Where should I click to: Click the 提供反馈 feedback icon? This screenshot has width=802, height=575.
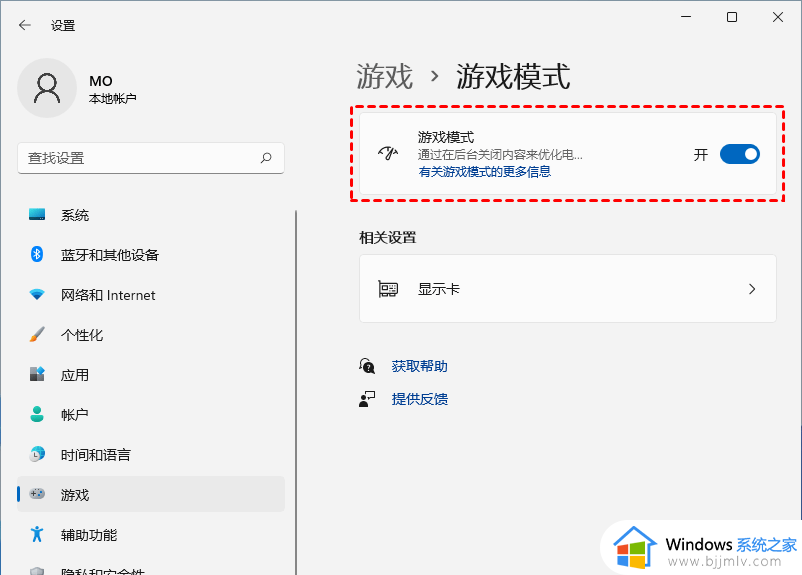pos(367,399)
